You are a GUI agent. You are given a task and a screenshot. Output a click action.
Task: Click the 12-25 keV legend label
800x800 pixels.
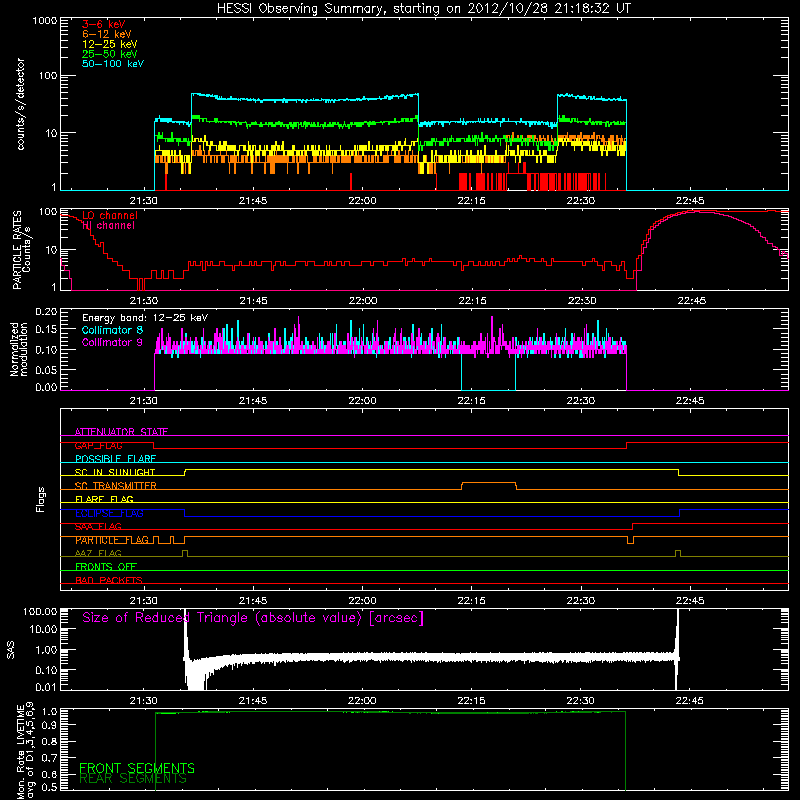click(x=110, y=44)
